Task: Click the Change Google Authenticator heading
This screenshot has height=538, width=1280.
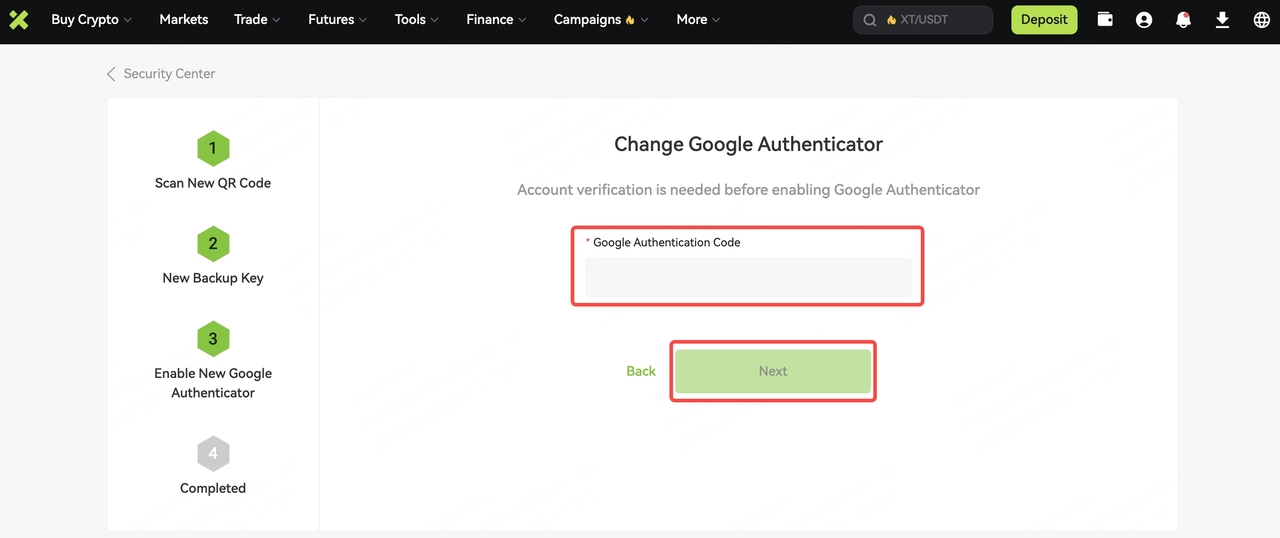Action: [748, 144]
